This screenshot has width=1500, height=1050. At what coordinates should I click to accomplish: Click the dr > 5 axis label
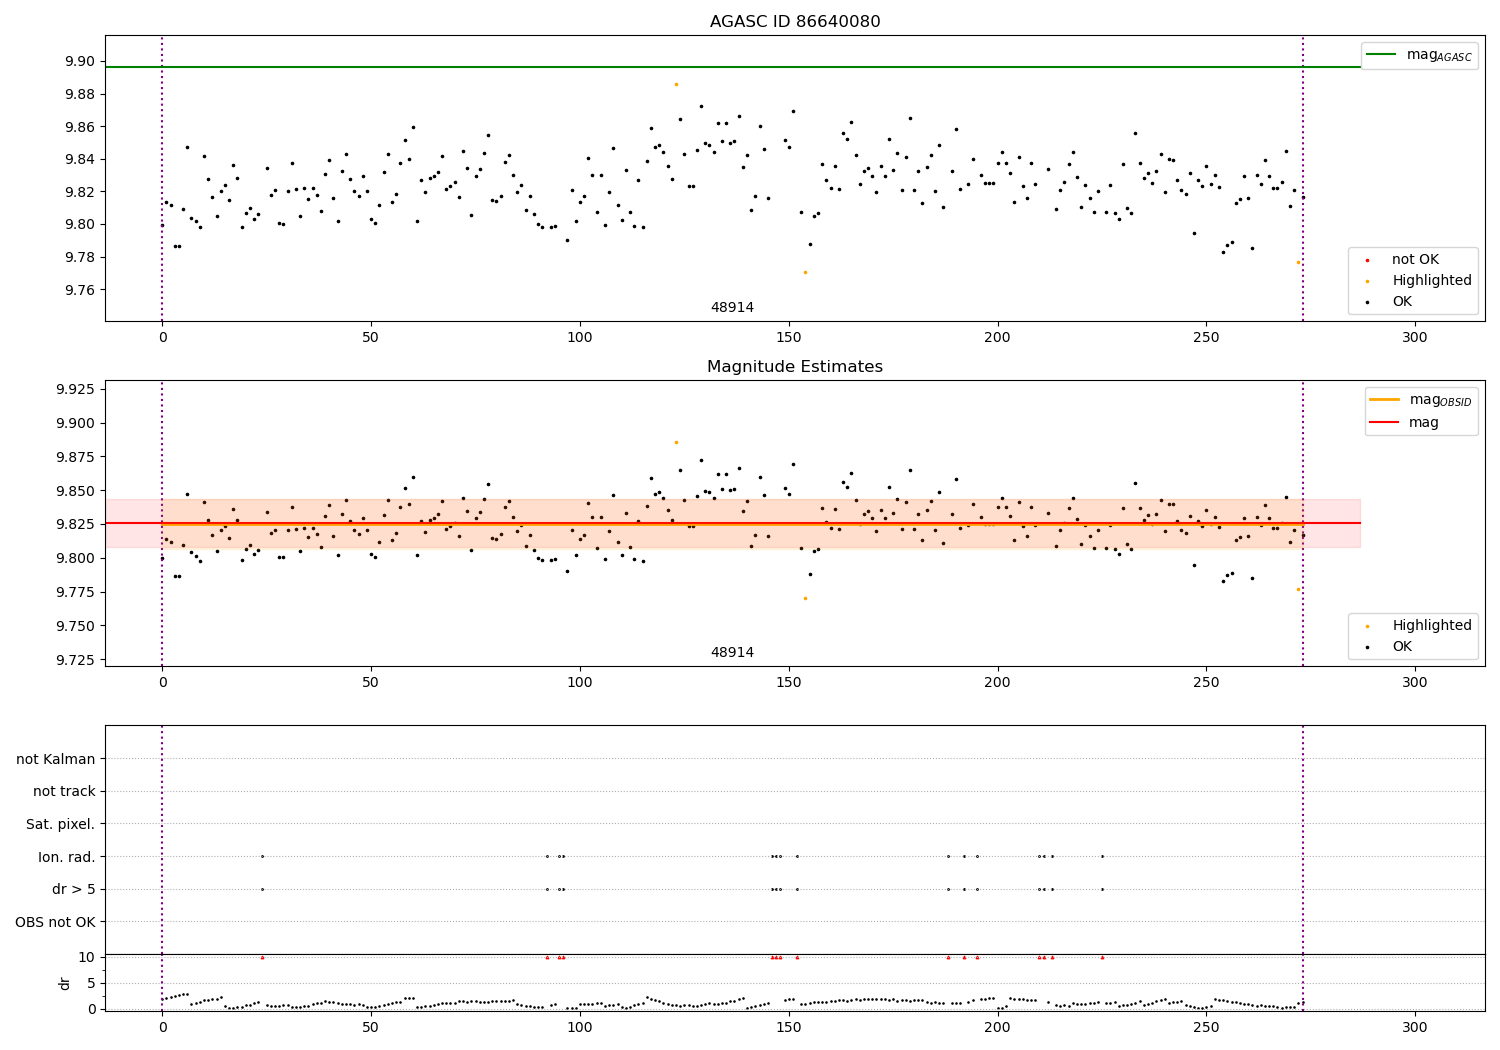74,890
